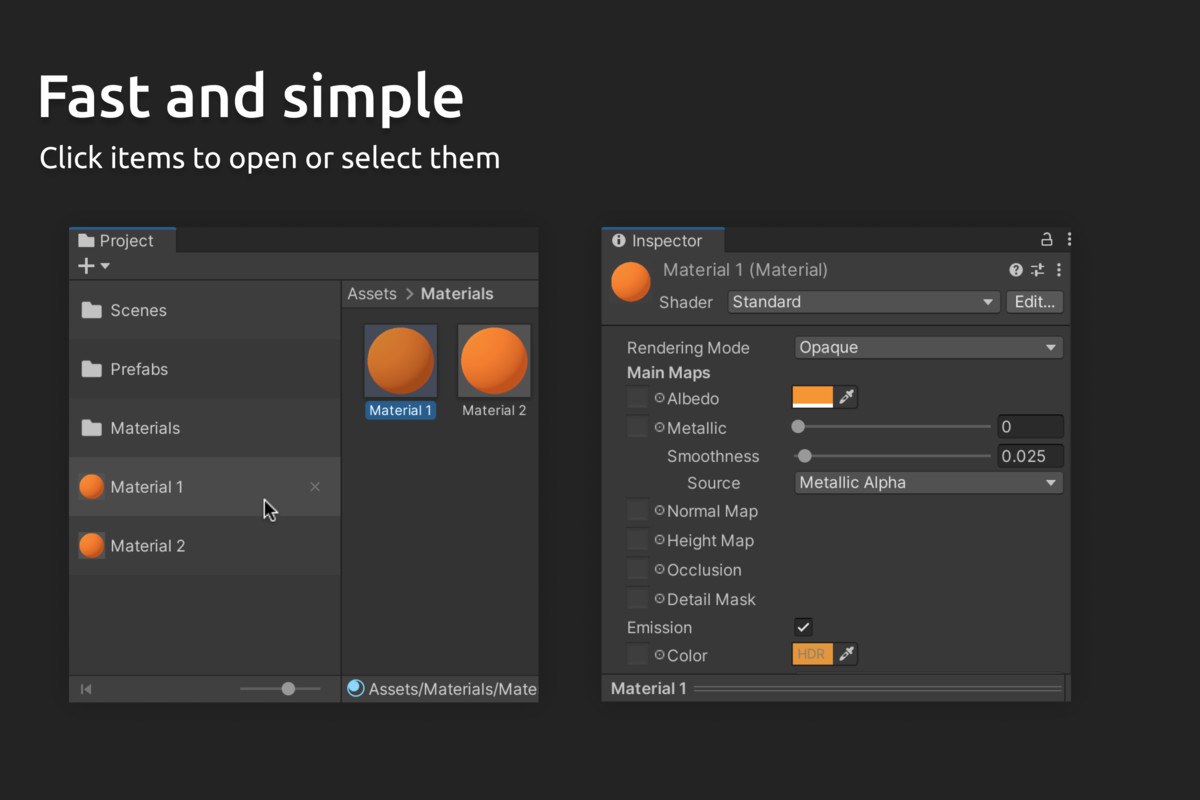Viewport: 1200px width, 800px height.
Task: Open the Materials folder in the sidebar
Action: point(204,428)
